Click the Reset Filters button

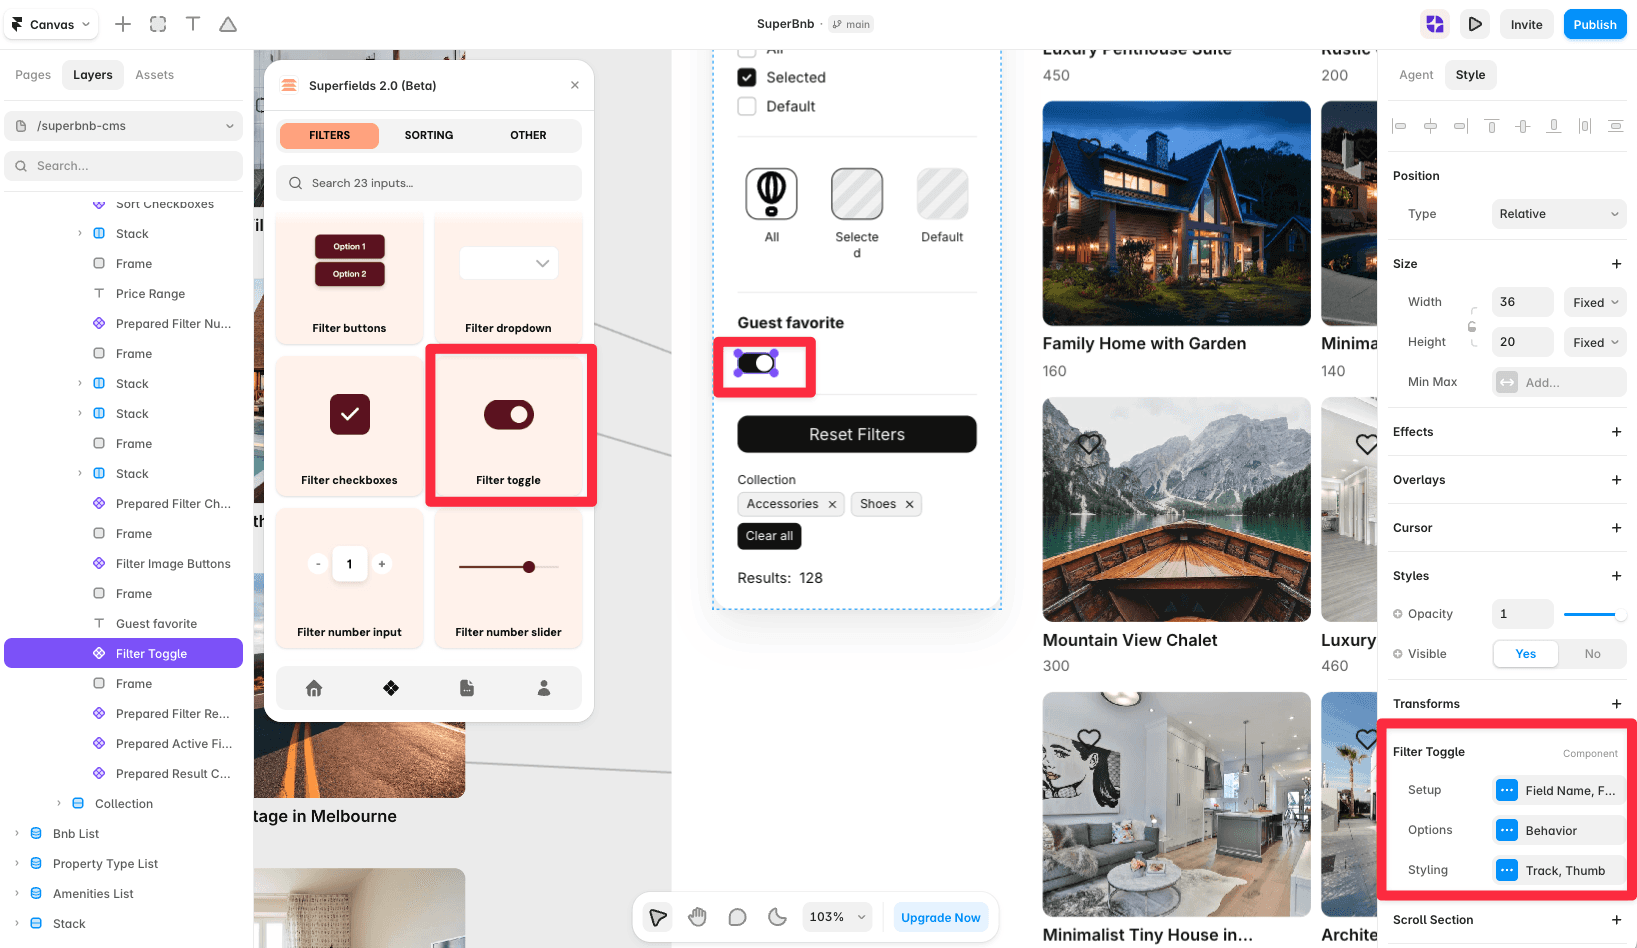click(x=857, y=434)
